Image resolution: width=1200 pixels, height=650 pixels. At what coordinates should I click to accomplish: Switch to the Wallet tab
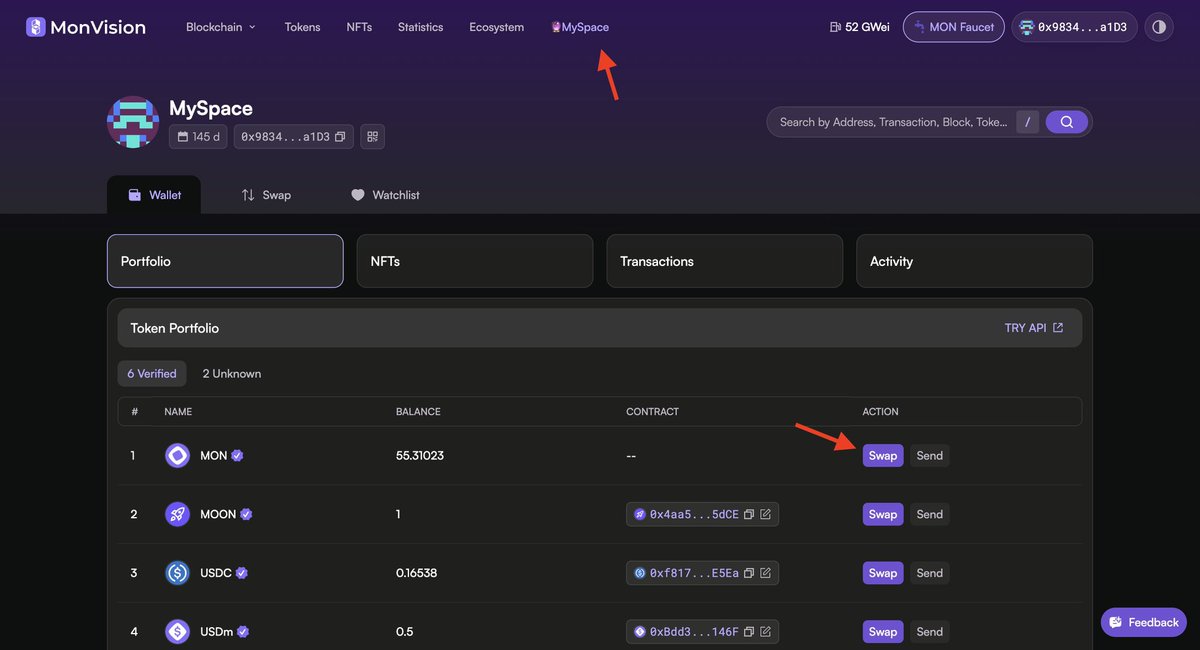154,195
